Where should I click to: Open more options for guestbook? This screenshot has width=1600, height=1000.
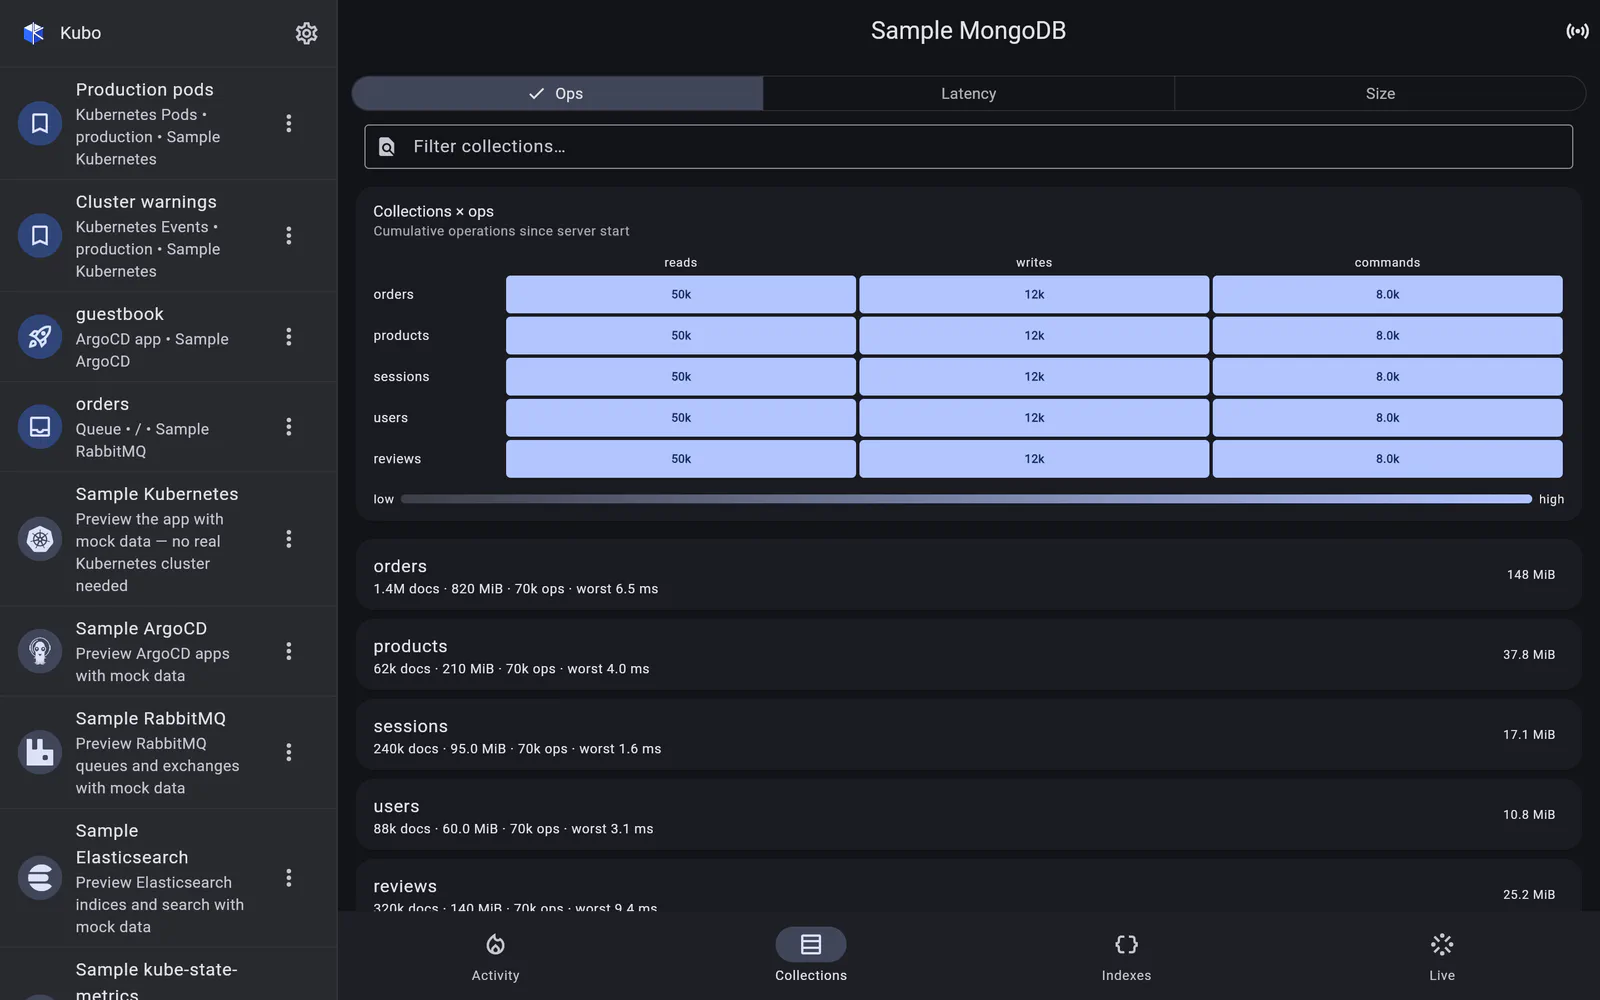click(x=289, y=337)
